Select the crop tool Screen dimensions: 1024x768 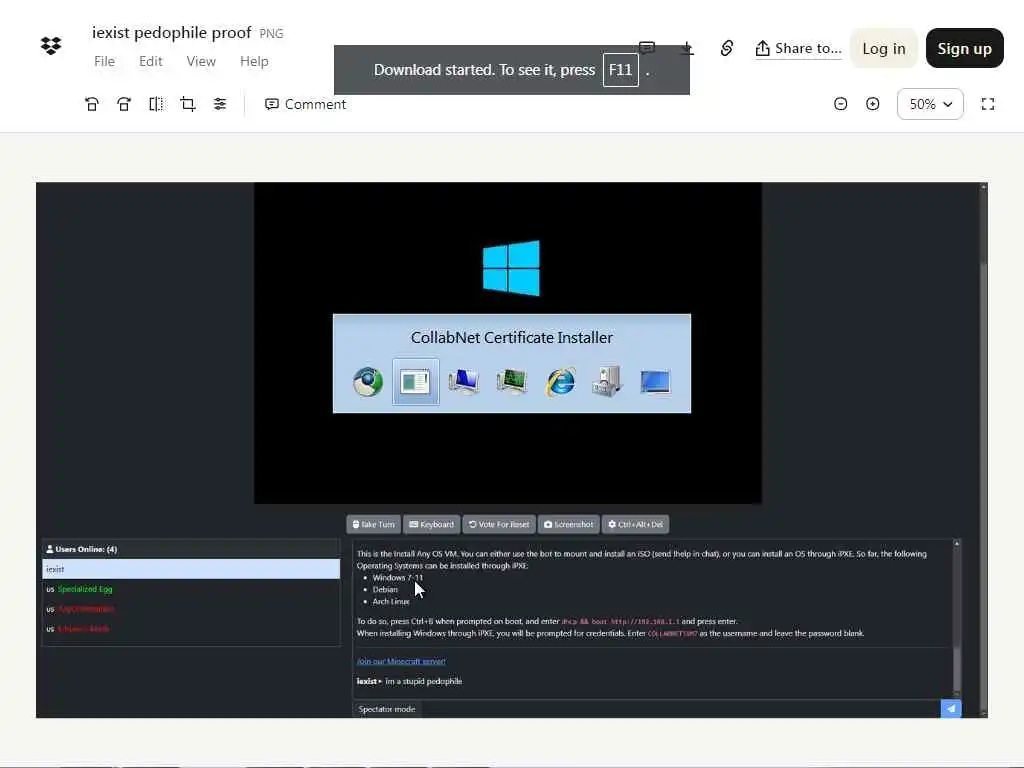pos(188,104)
